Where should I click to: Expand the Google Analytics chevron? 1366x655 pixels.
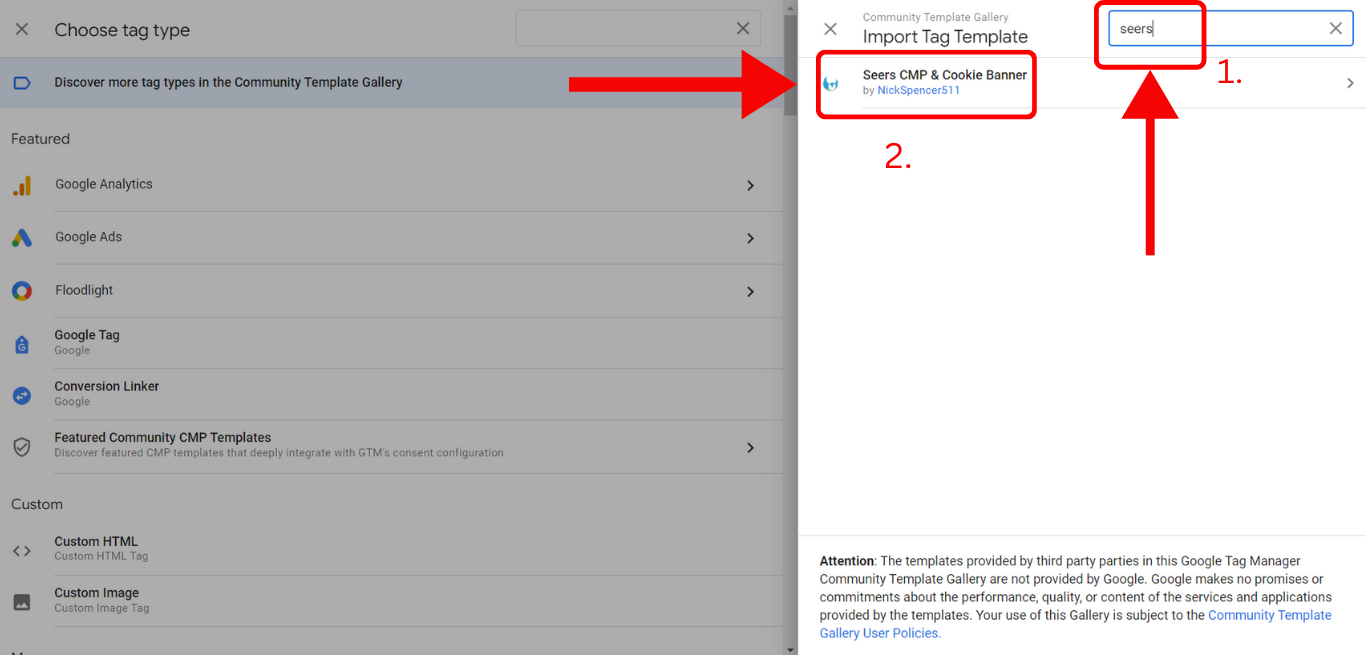(750, 185)
